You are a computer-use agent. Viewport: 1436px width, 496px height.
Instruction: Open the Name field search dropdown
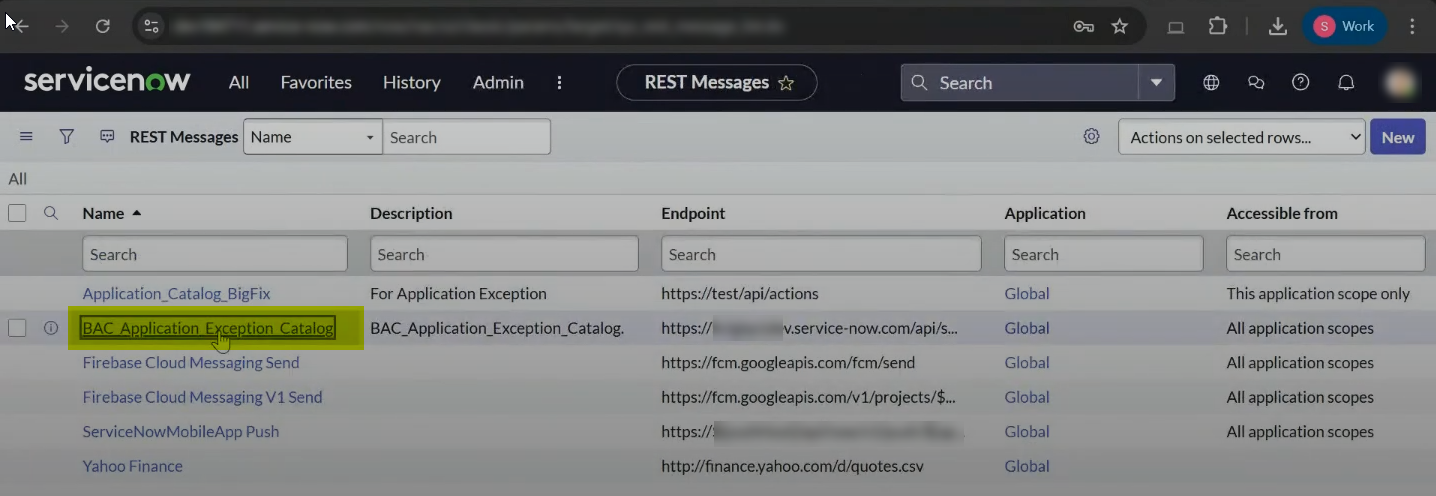[x=312, y=137]
